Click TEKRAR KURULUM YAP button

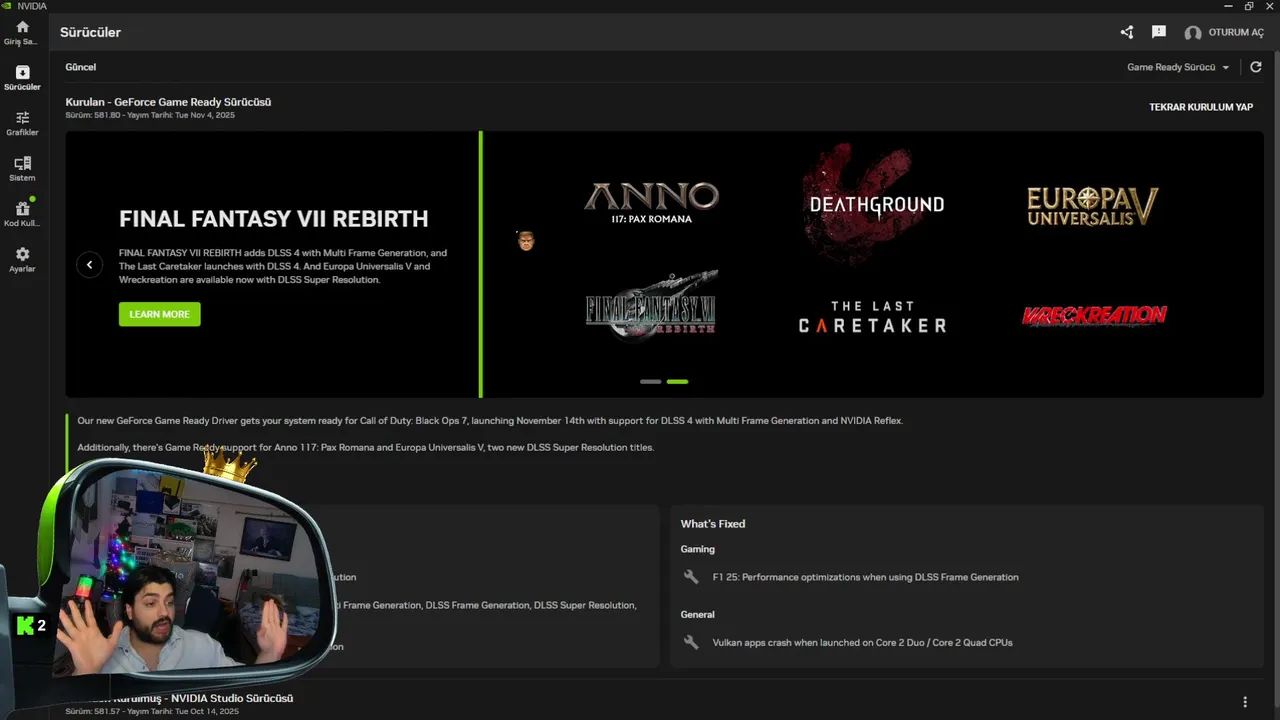click(1201, 107)
